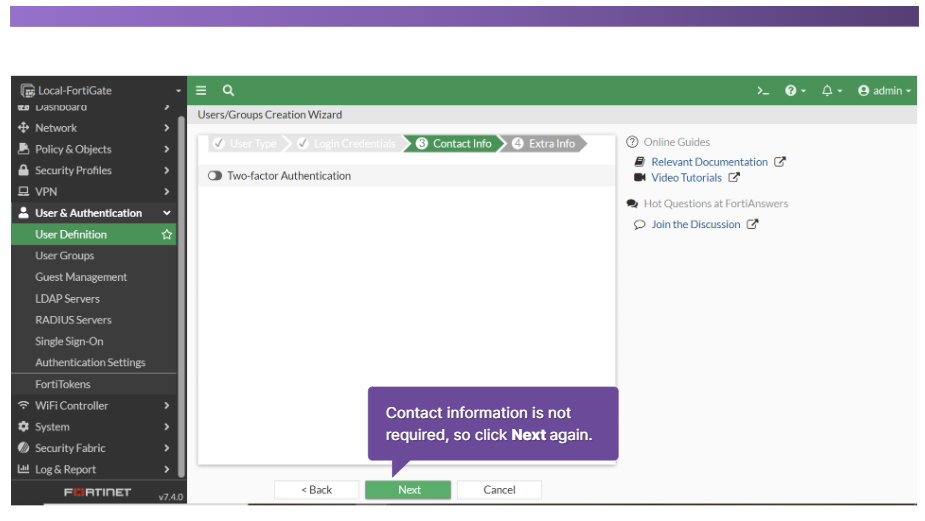Viewport: 925px width, 521px height.
Task: Click external link icon beside Relevant Documentation
Action: coord(780,162)
